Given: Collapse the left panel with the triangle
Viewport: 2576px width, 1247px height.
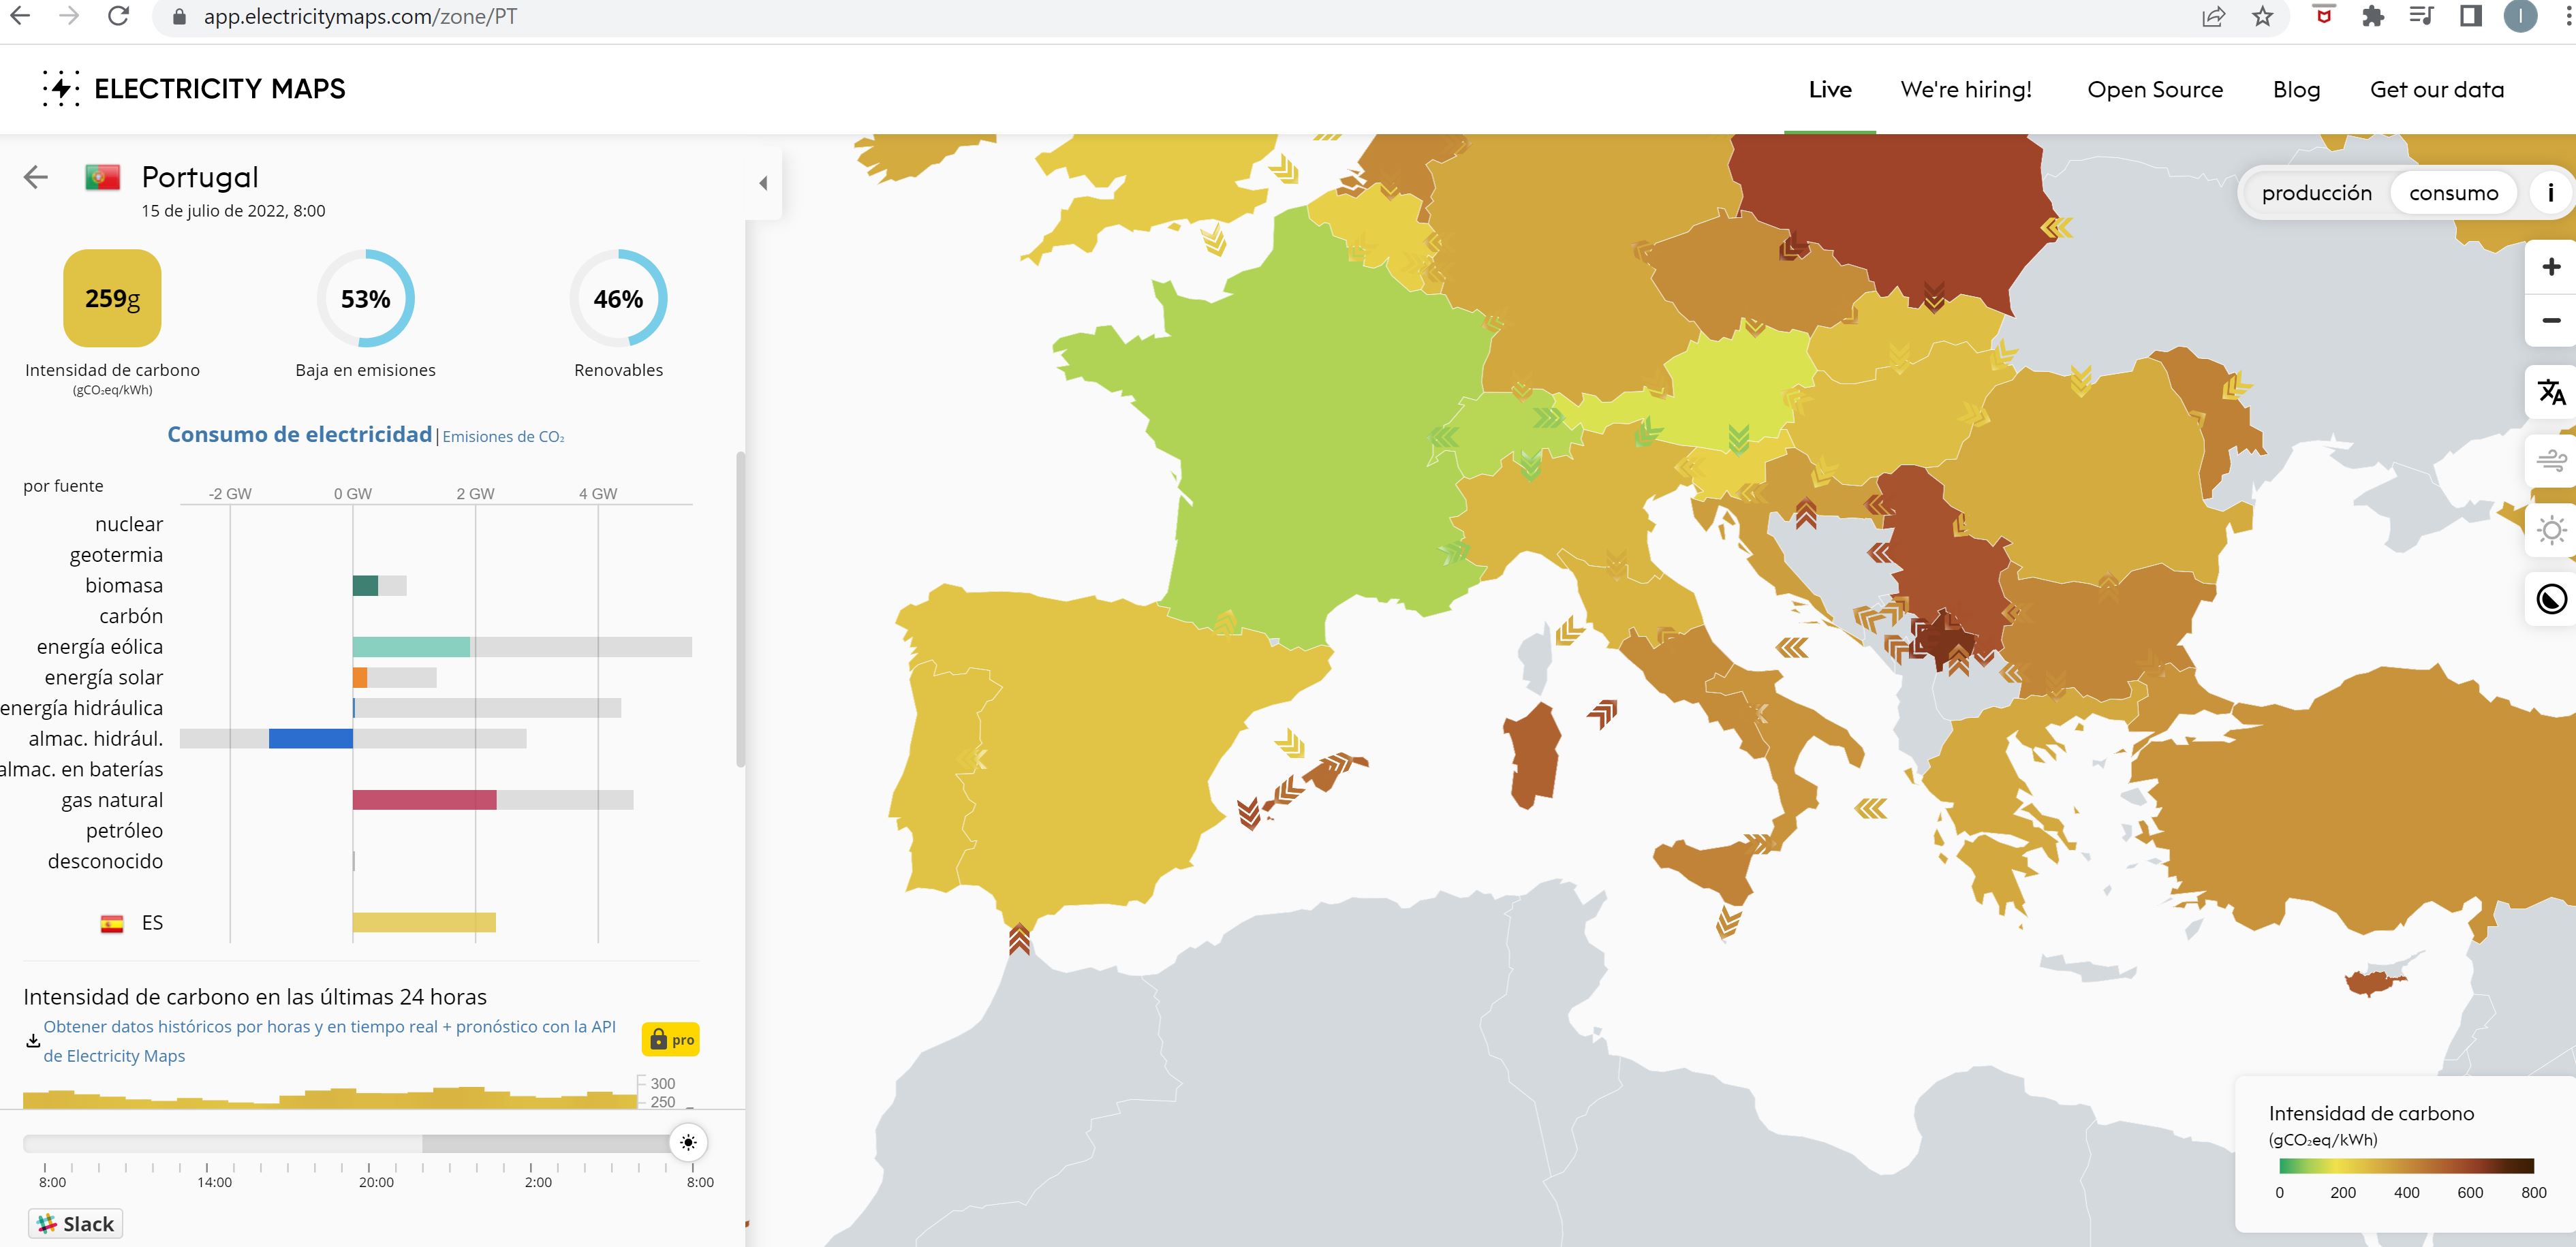Looking at the screenshot, I should click(763, 183).
